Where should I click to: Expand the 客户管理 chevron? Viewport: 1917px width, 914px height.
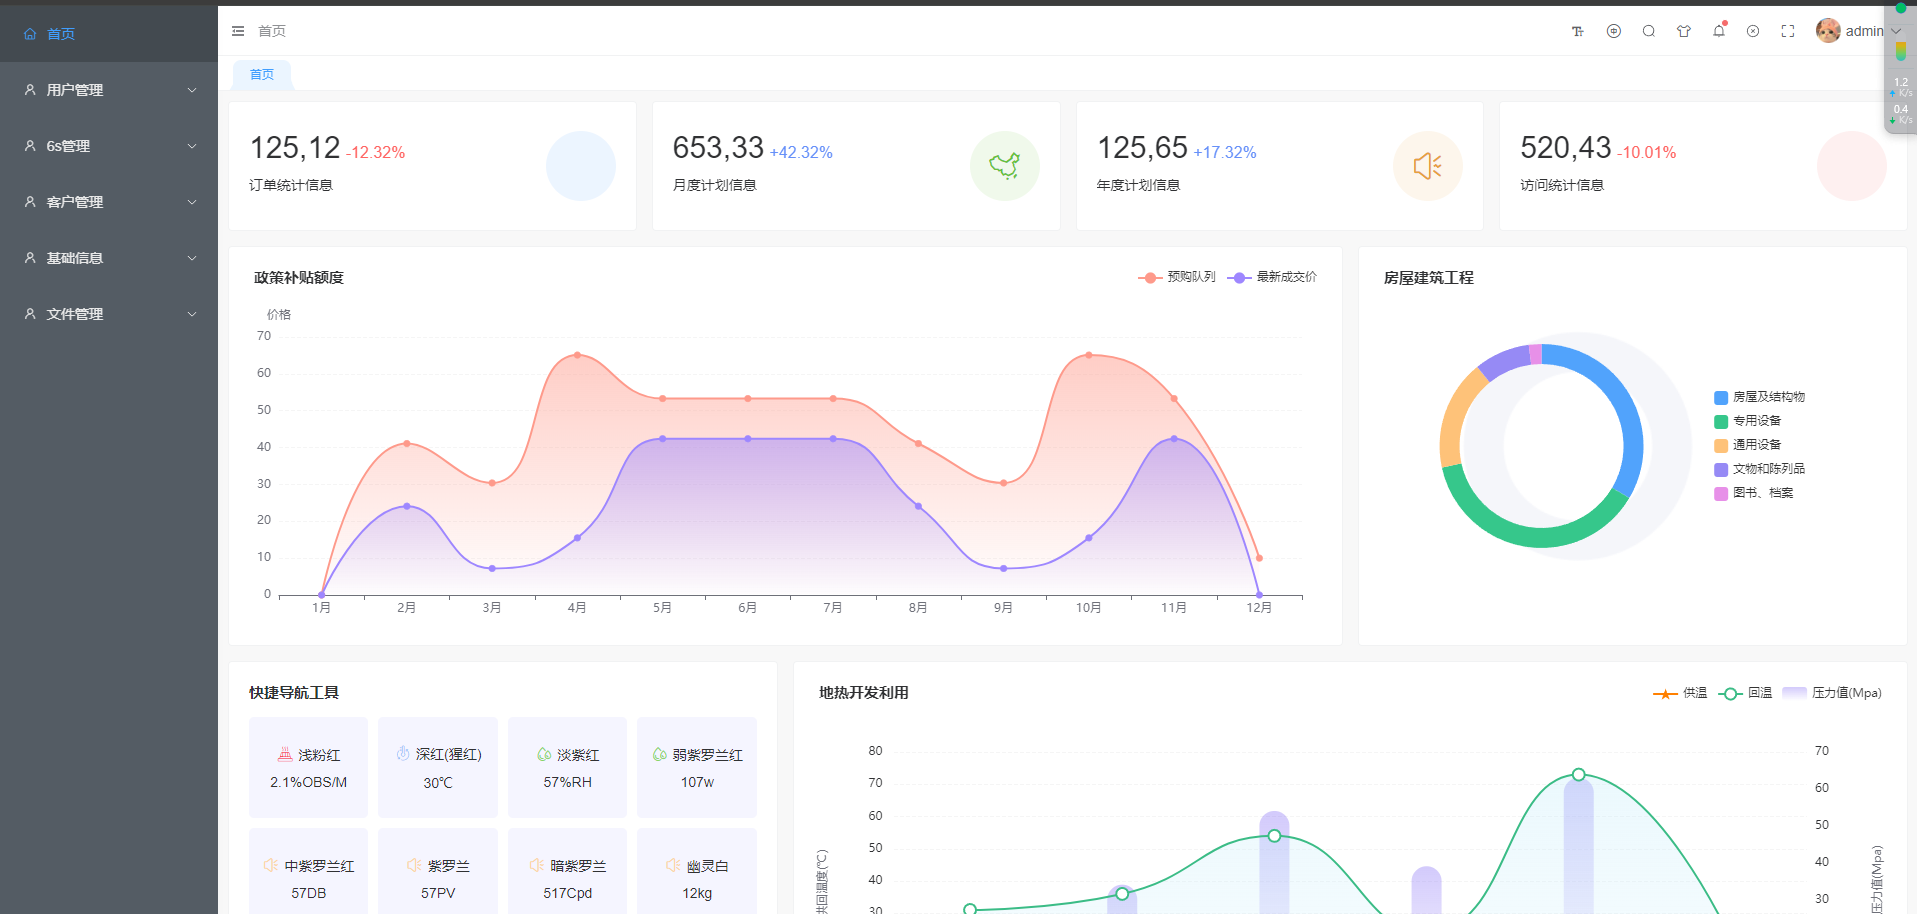(x=192, y=202)
